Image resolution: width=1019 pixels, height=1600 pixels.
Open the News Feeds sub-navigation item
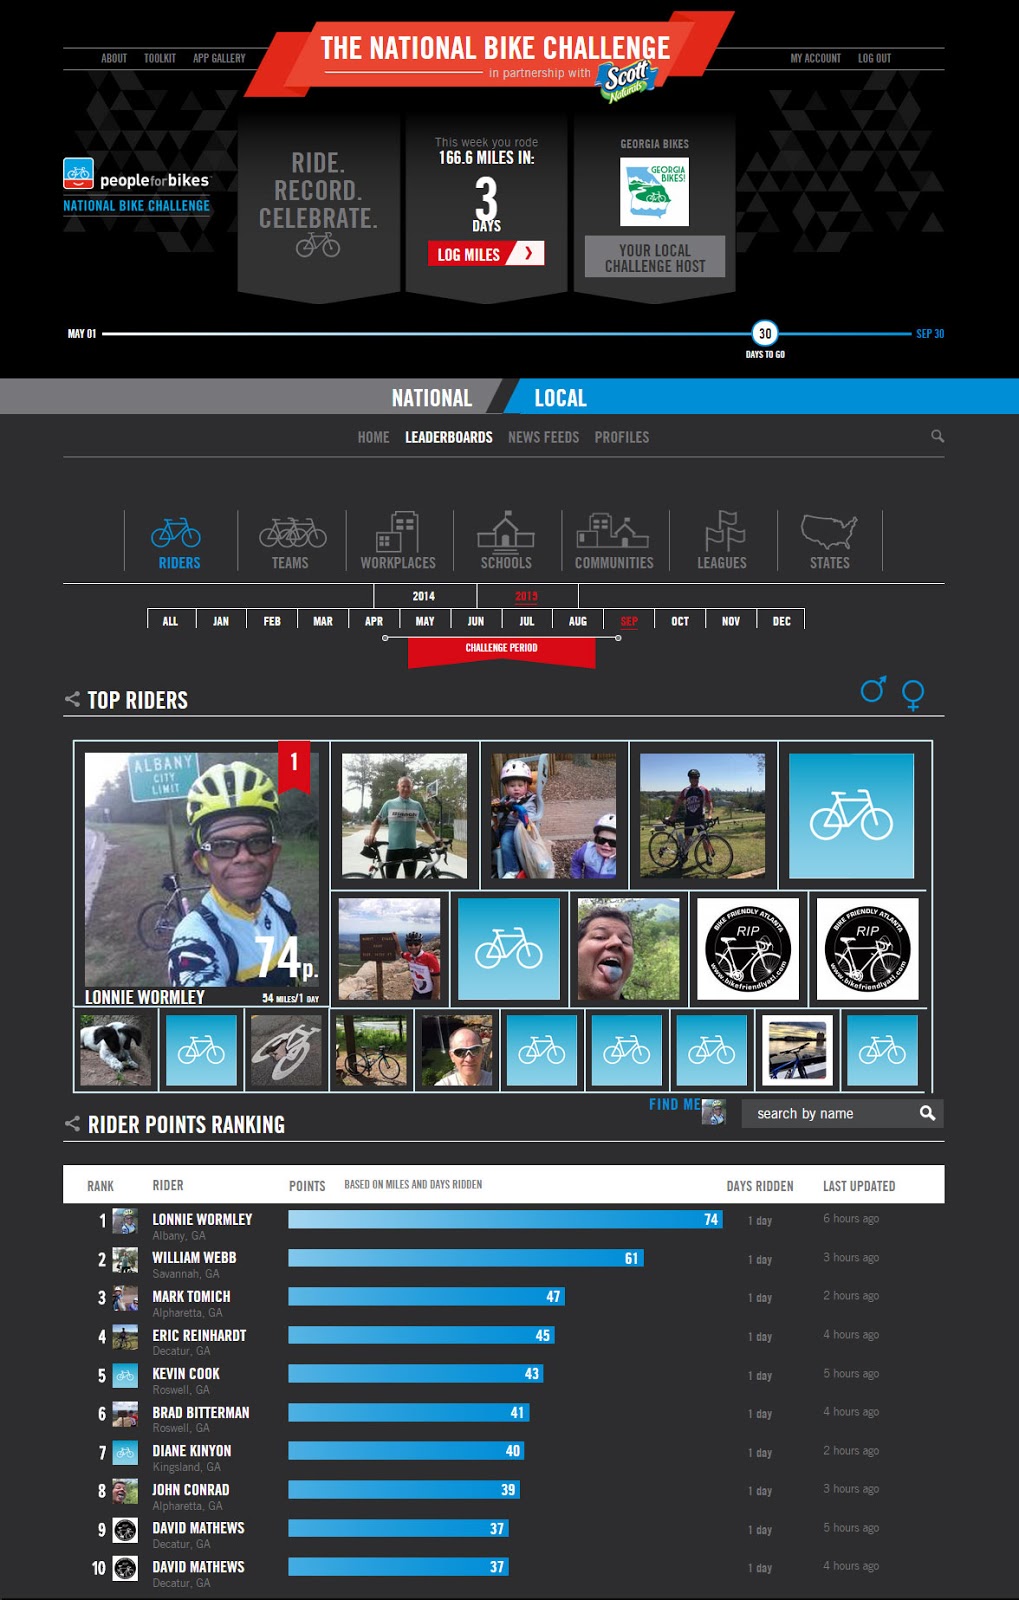click(543, 437)
